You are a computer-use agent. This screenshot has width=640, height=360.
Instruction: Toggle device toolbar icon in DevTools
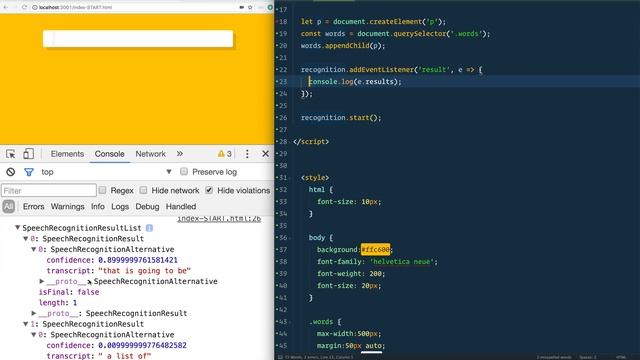pyautogui.click(x=28, y=154)
